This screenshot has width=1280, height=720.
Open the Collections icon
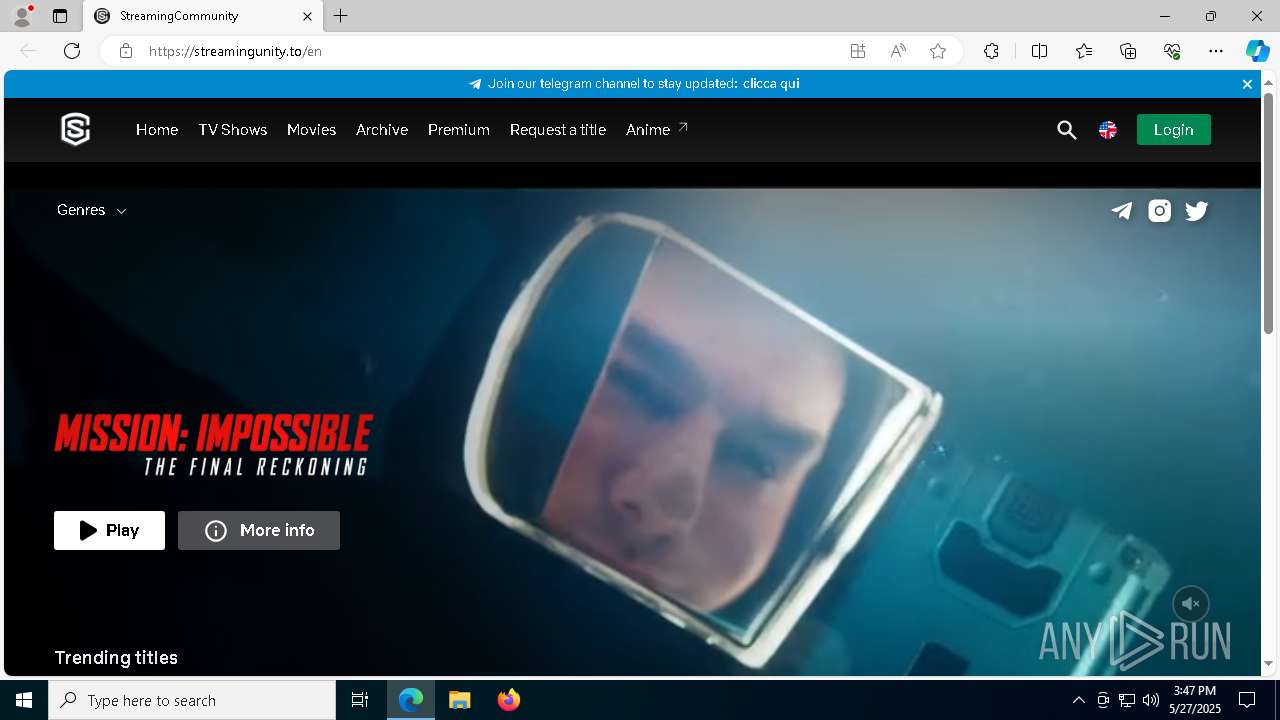coord(1128,51)
